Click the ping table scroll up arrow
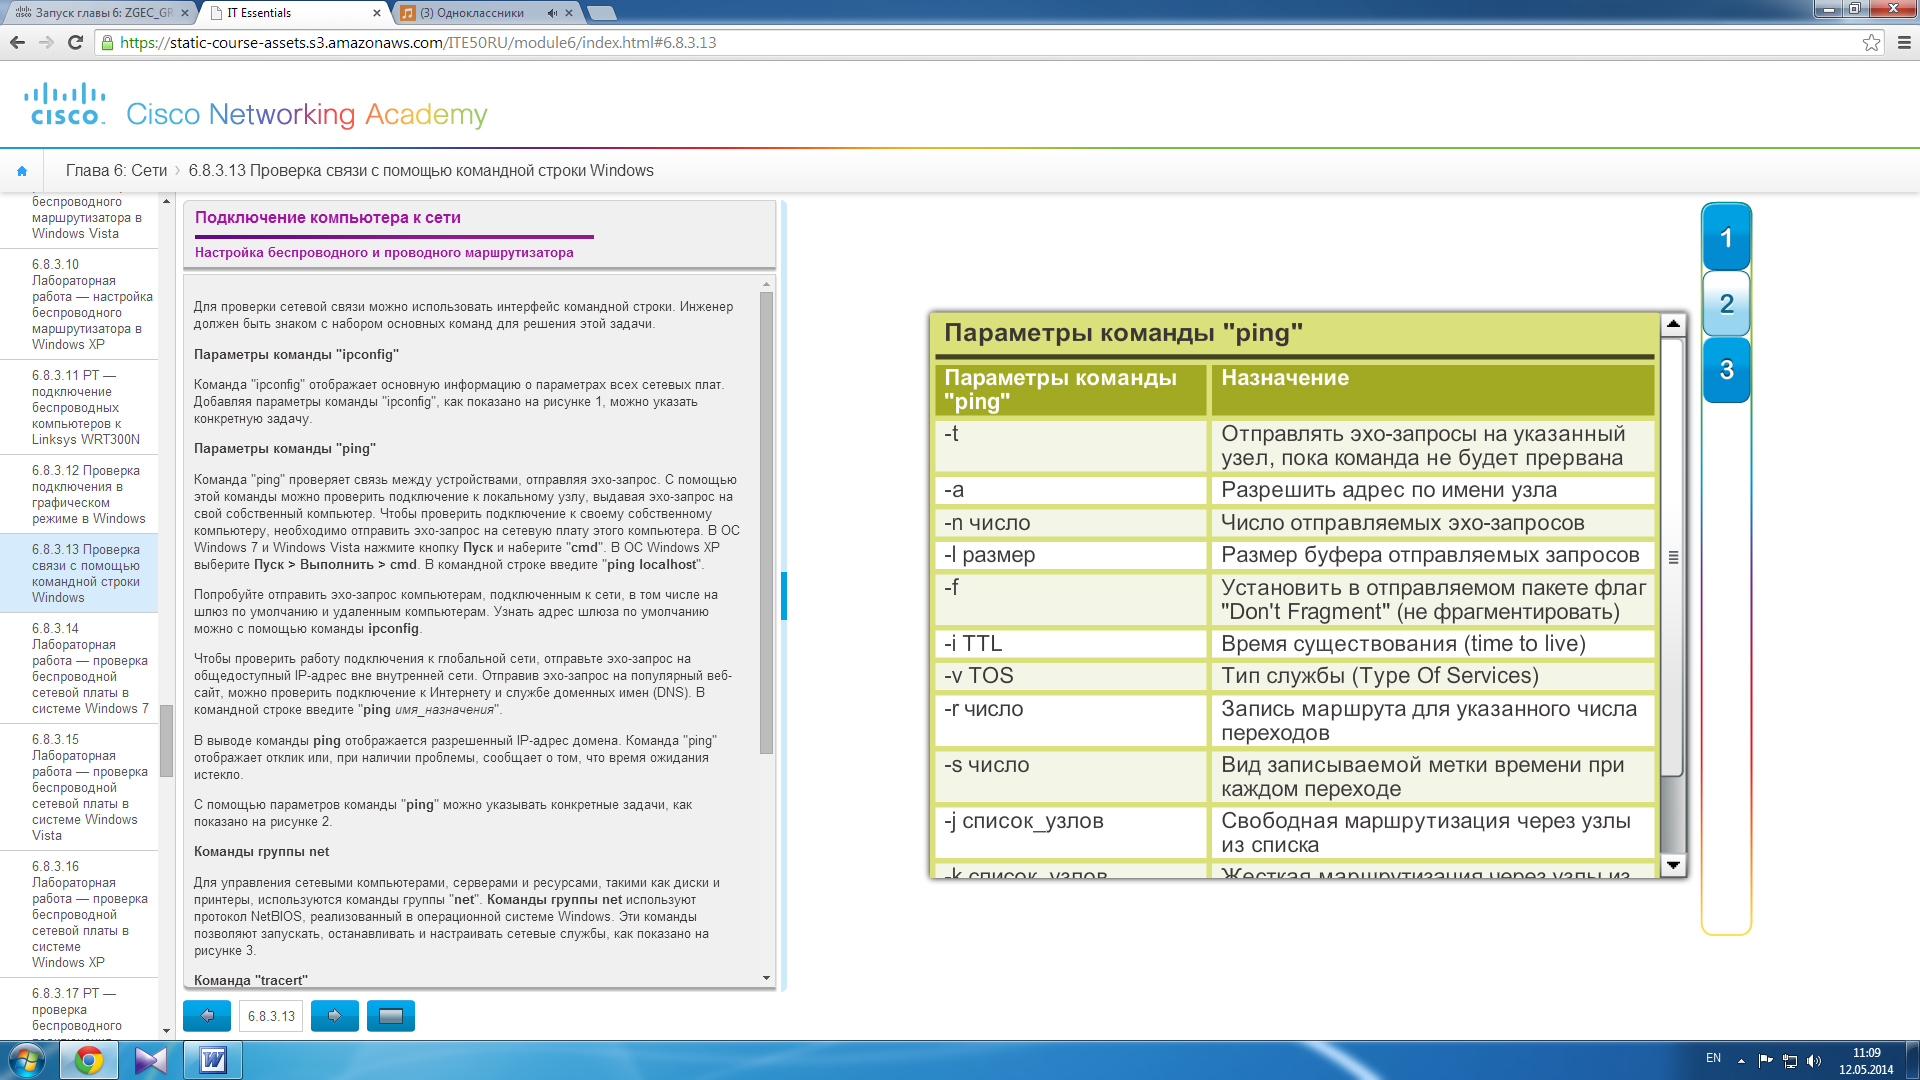Viewport: 1920px width, 1080px height. click(x=1673, y=324)
